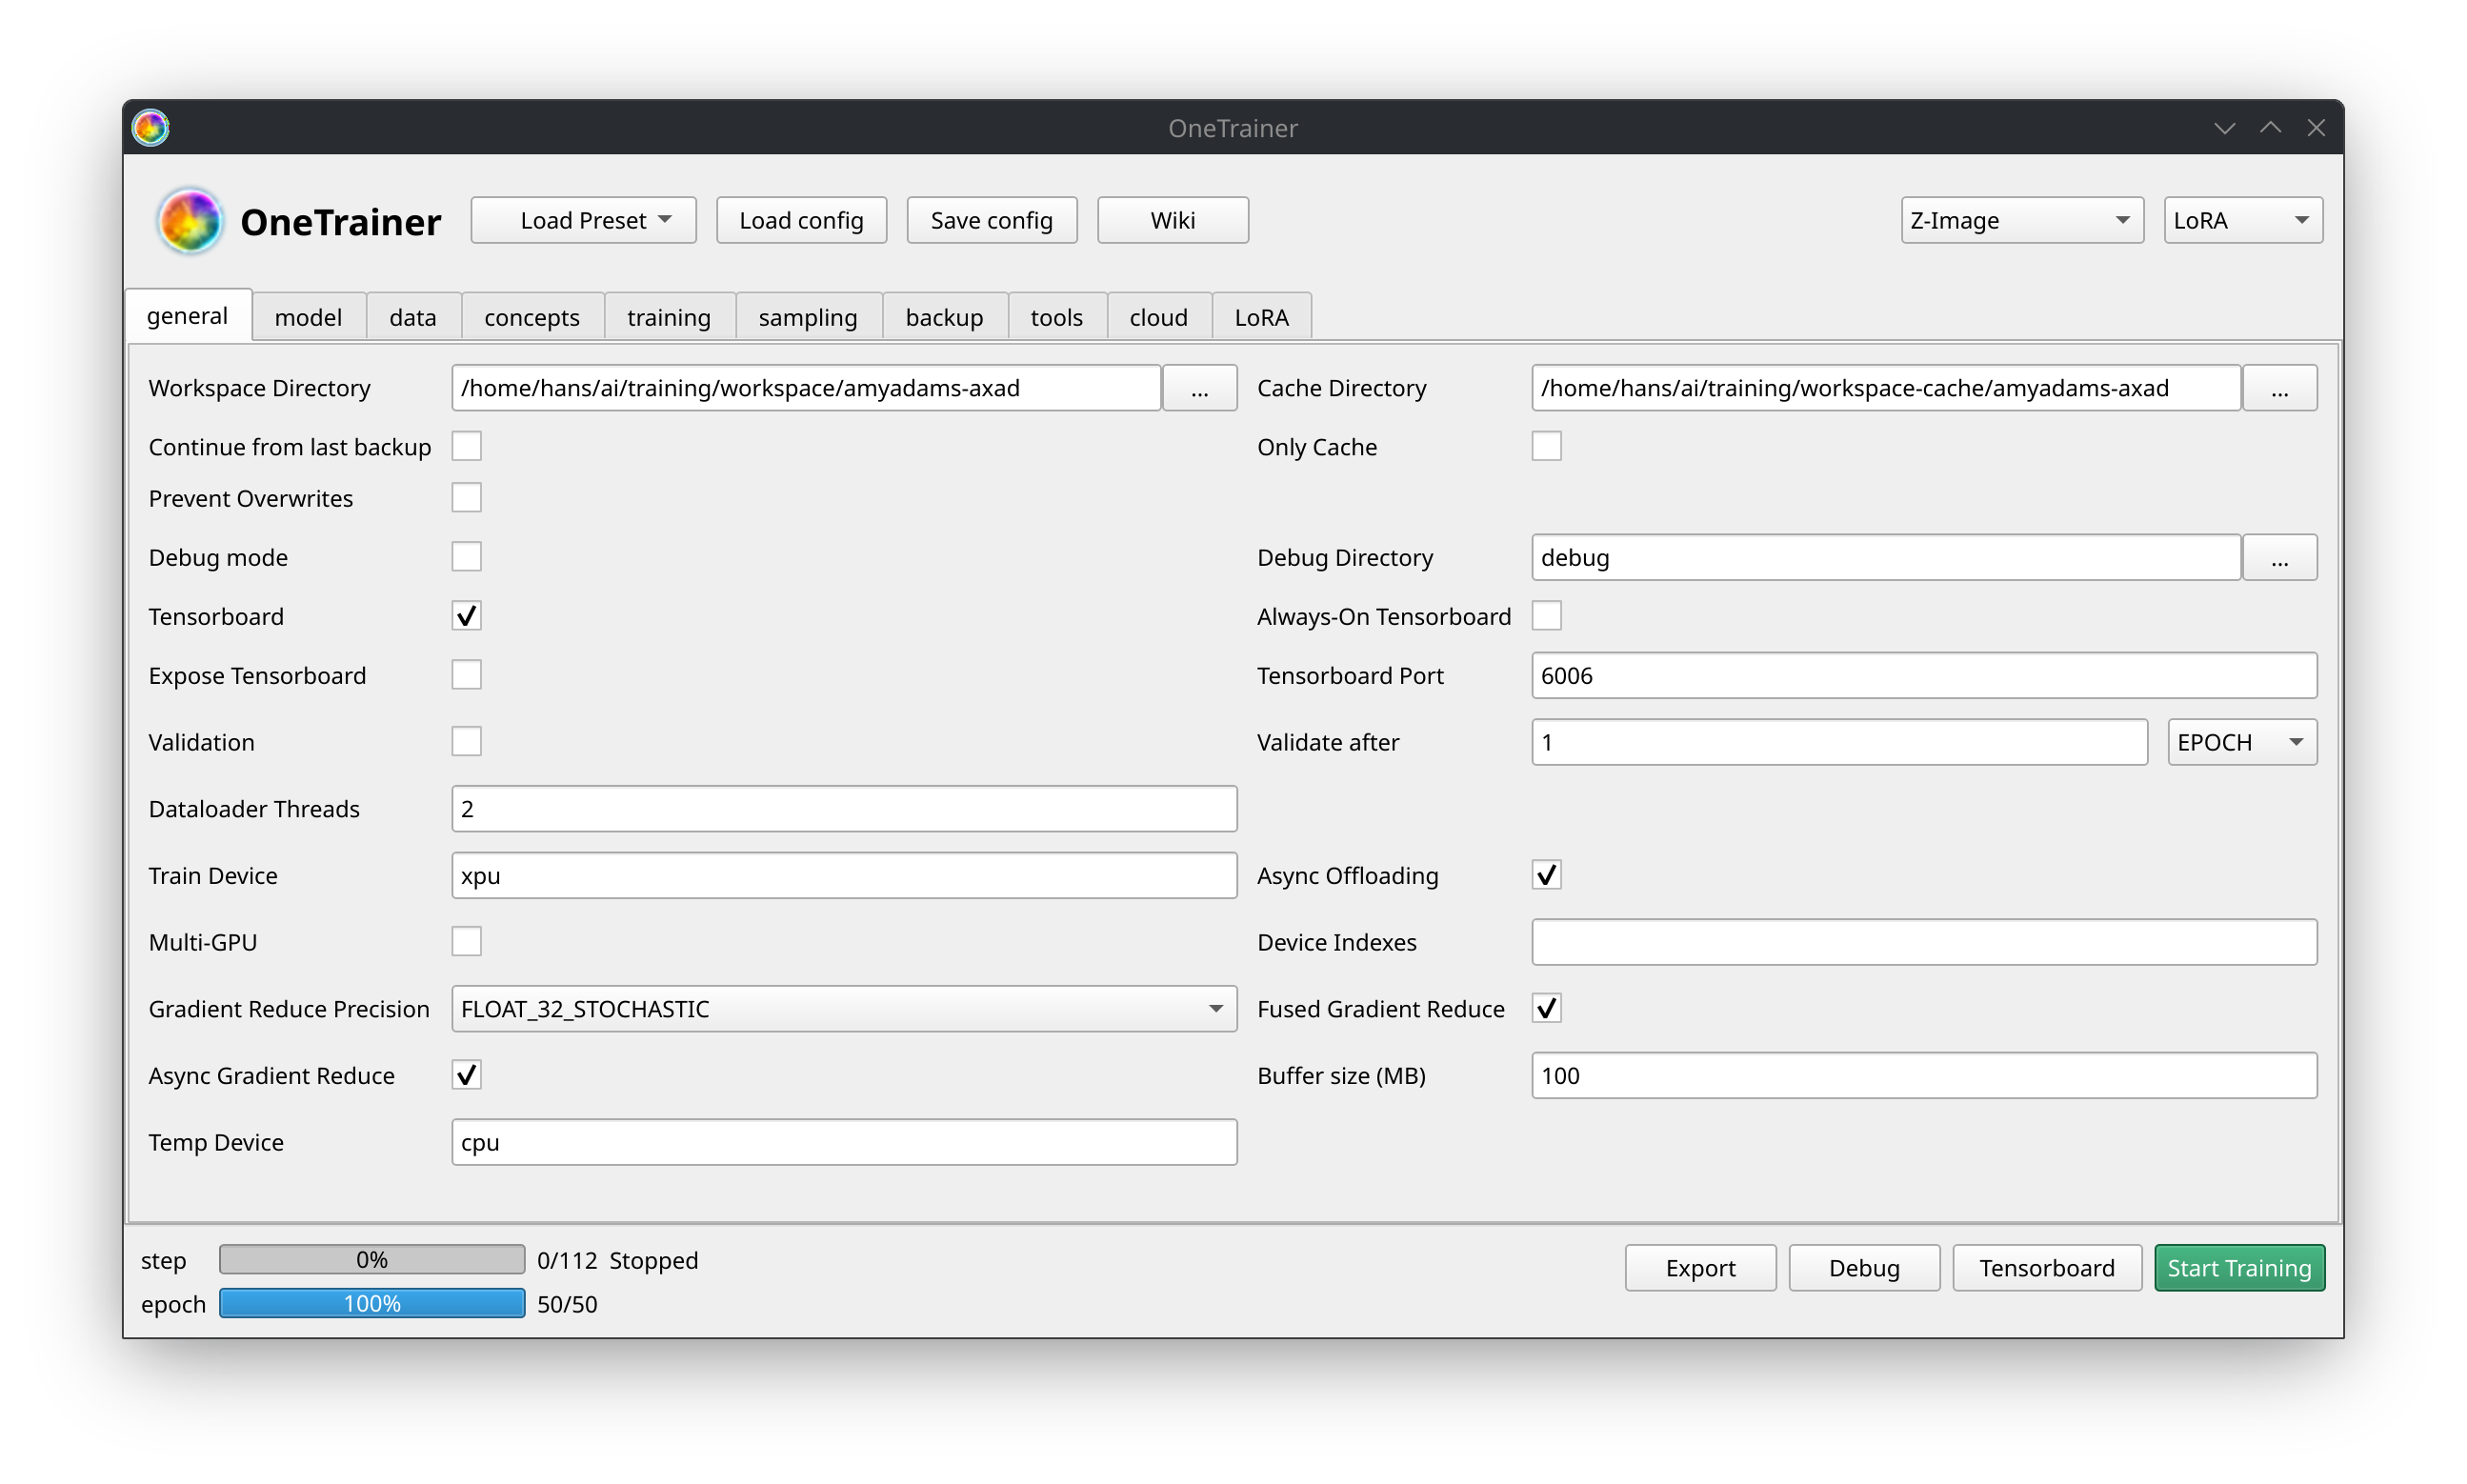Click the step progress bar
Viewport: 2467px width, 1484px height.
click(x=372, y=1259)
